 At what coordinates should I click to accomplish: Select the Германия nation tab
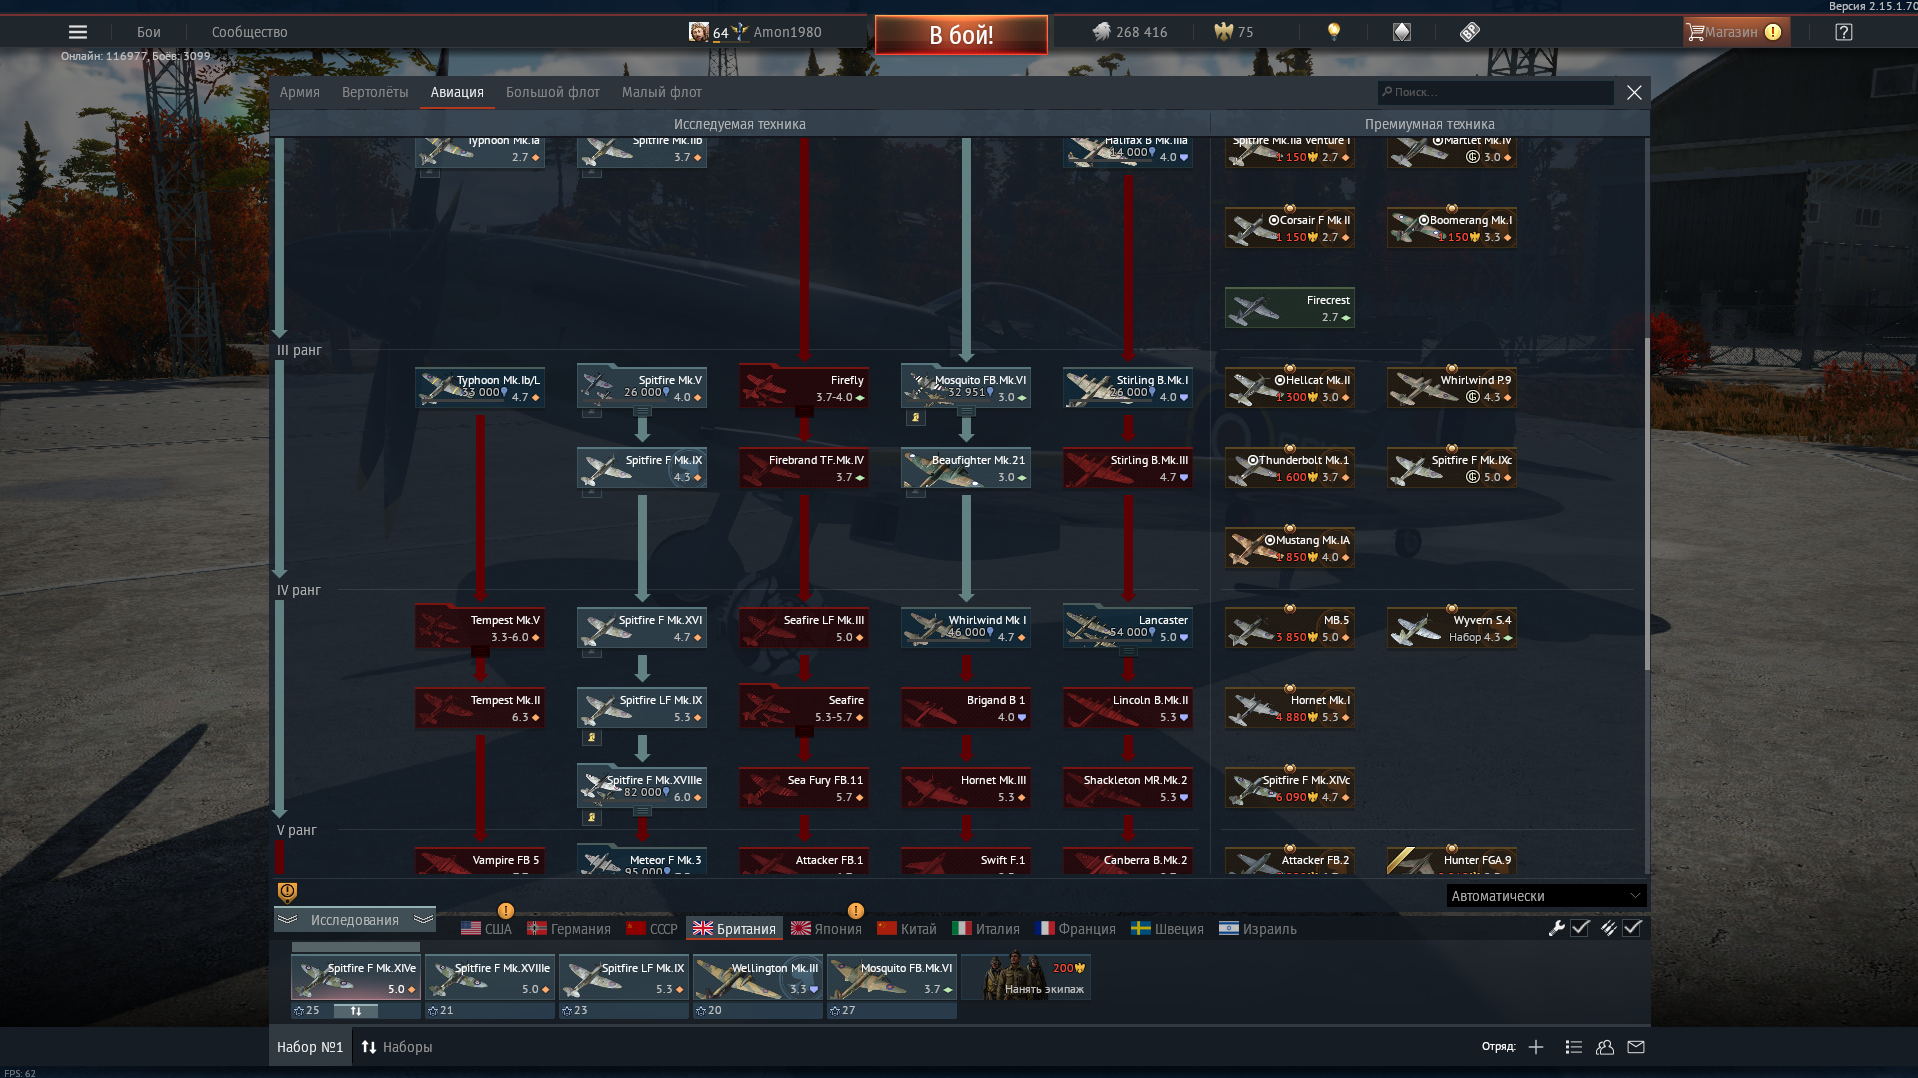point(569,929)
